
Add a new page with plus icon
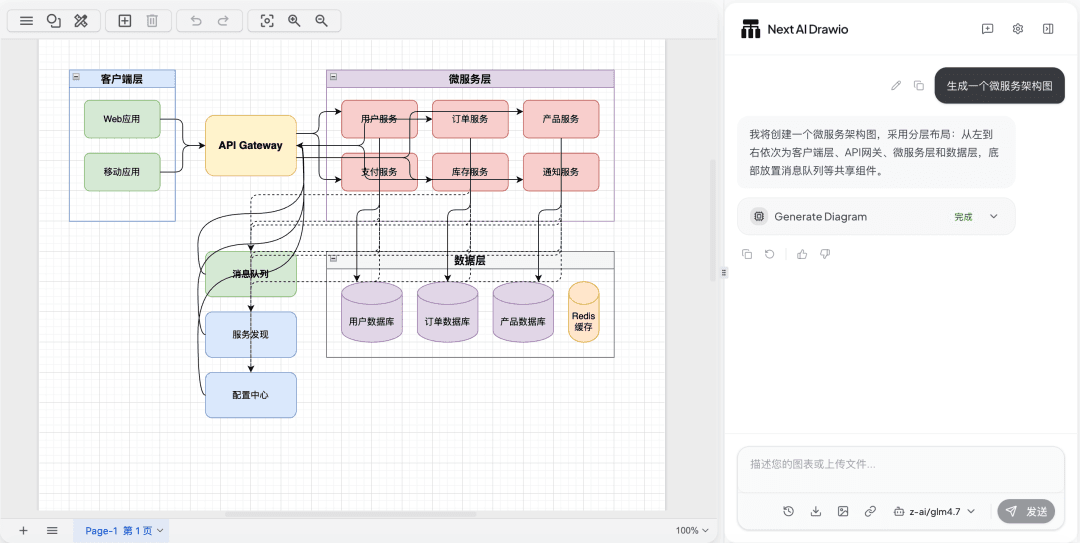(x=23, y=531)
